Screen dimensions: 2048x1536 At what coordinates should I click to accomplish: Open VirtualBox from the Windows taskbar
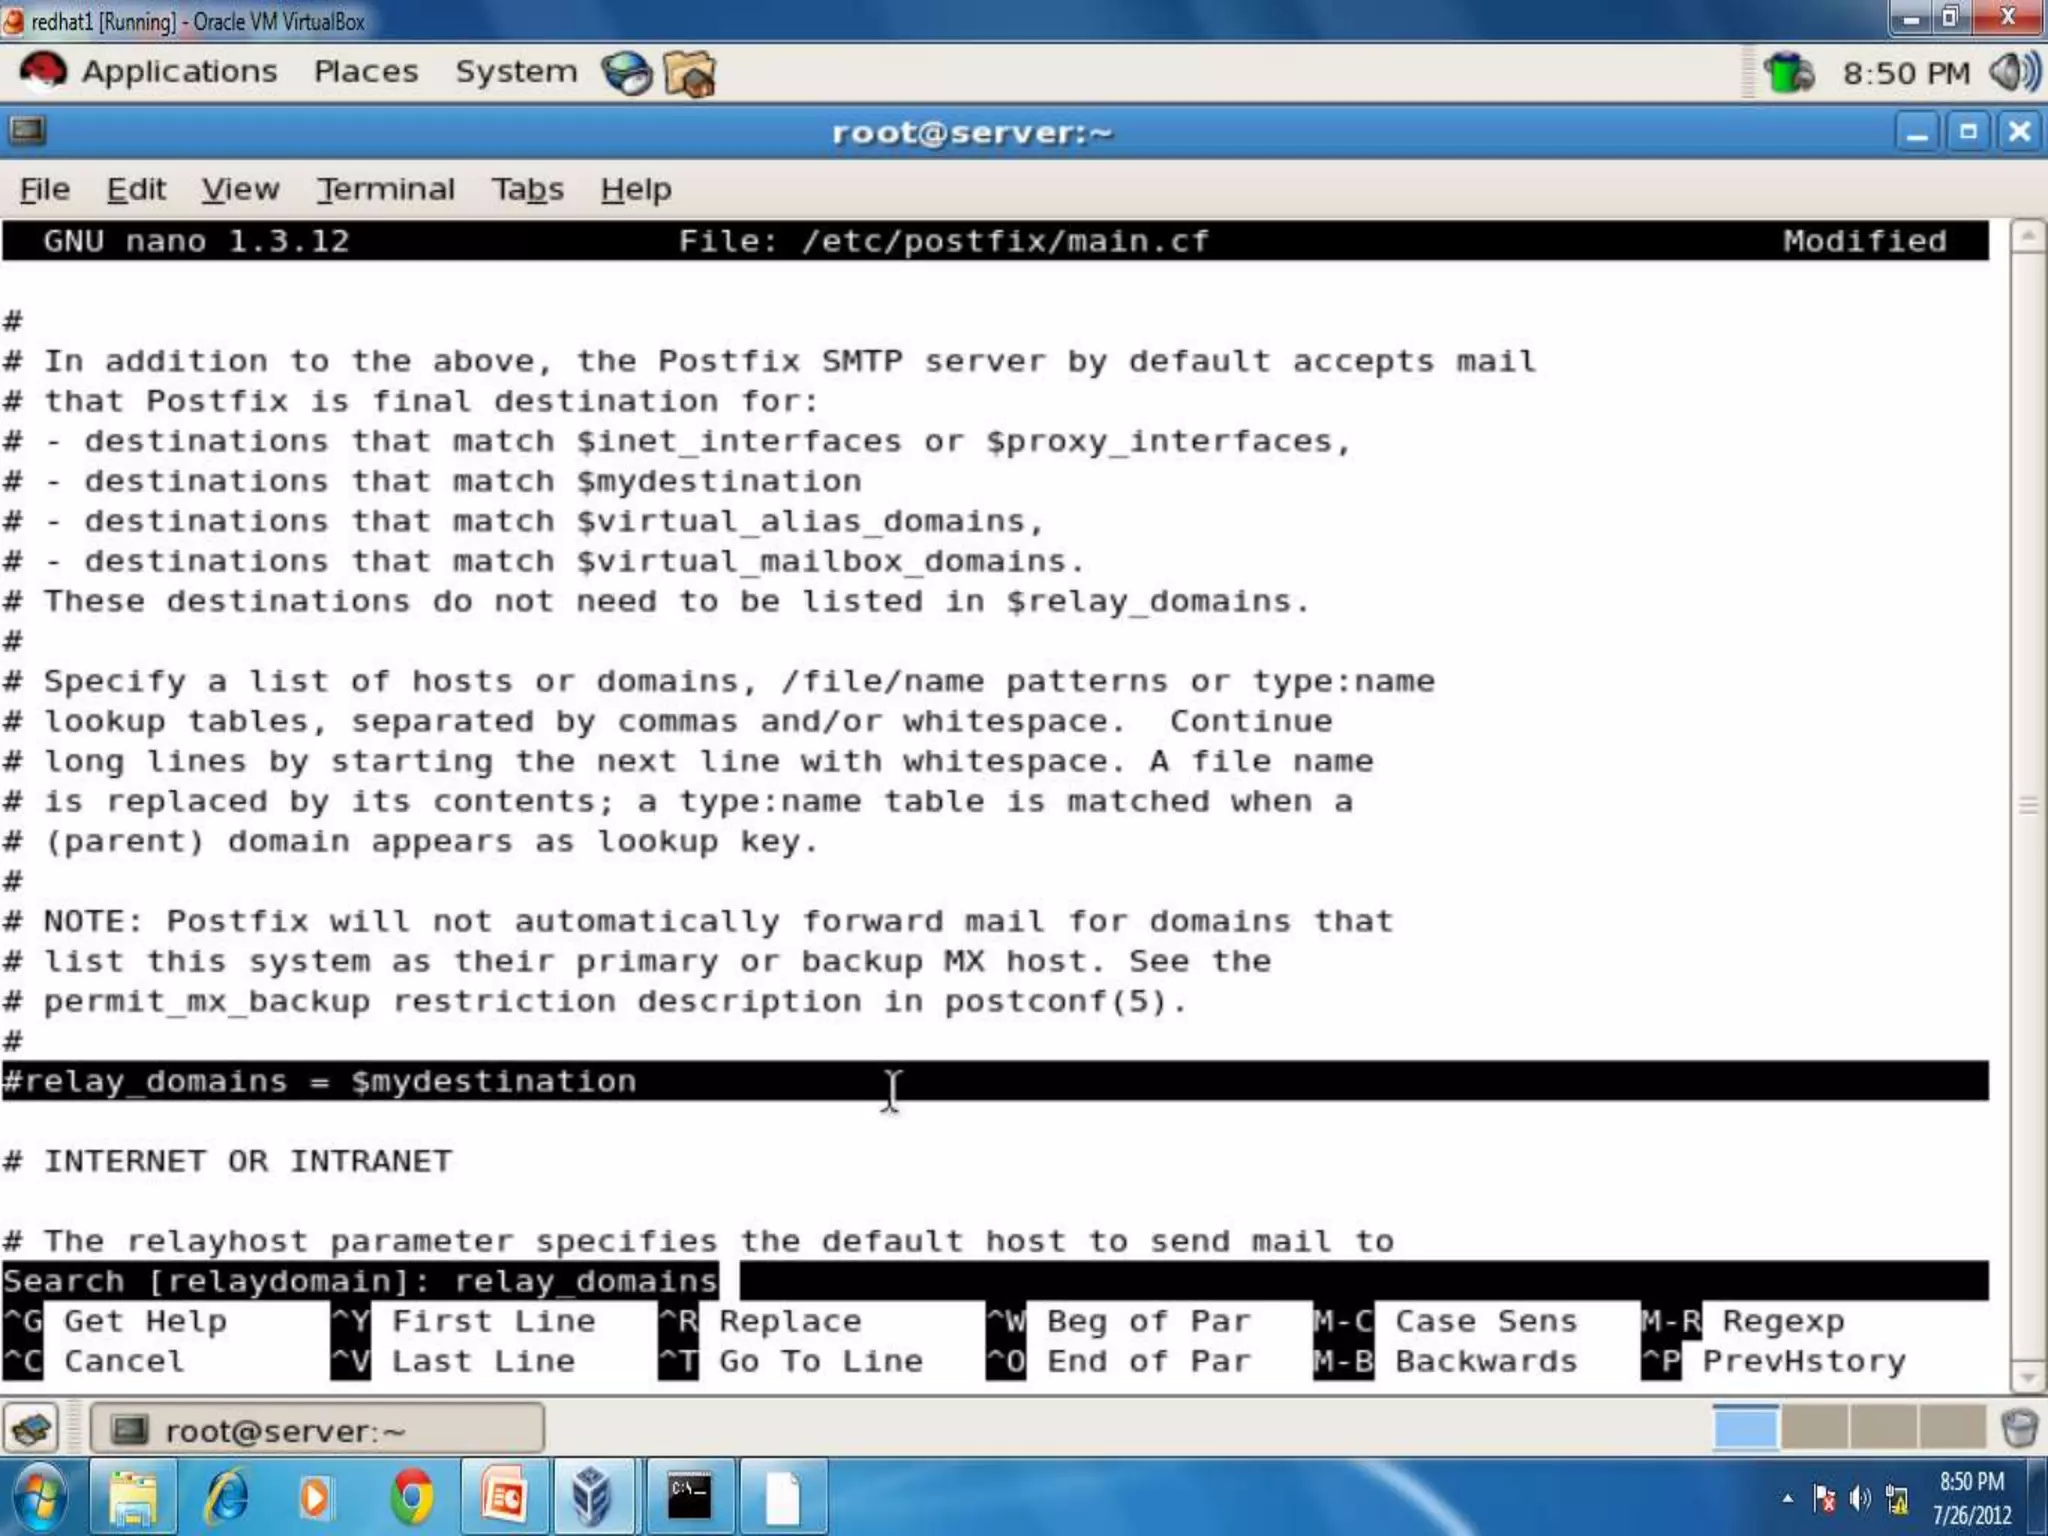click(593, 1499)
